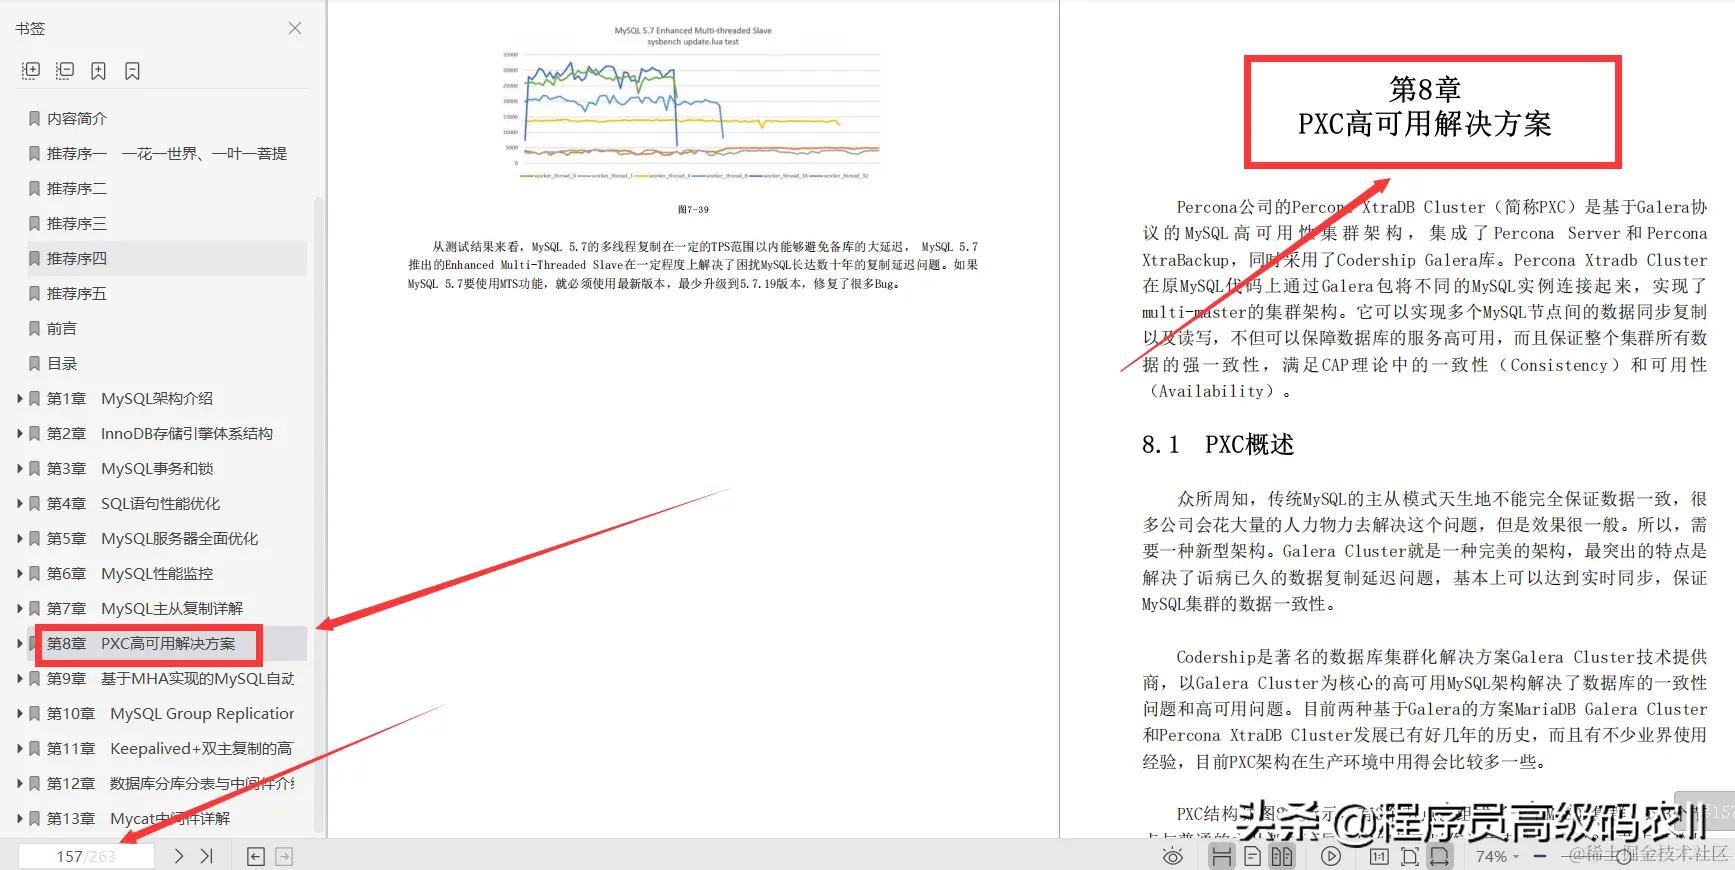This screenshot has height=870, width=1735.
Task: Open bookmark 第8章 PXC高可用解决方案
Action: point(141,643)
